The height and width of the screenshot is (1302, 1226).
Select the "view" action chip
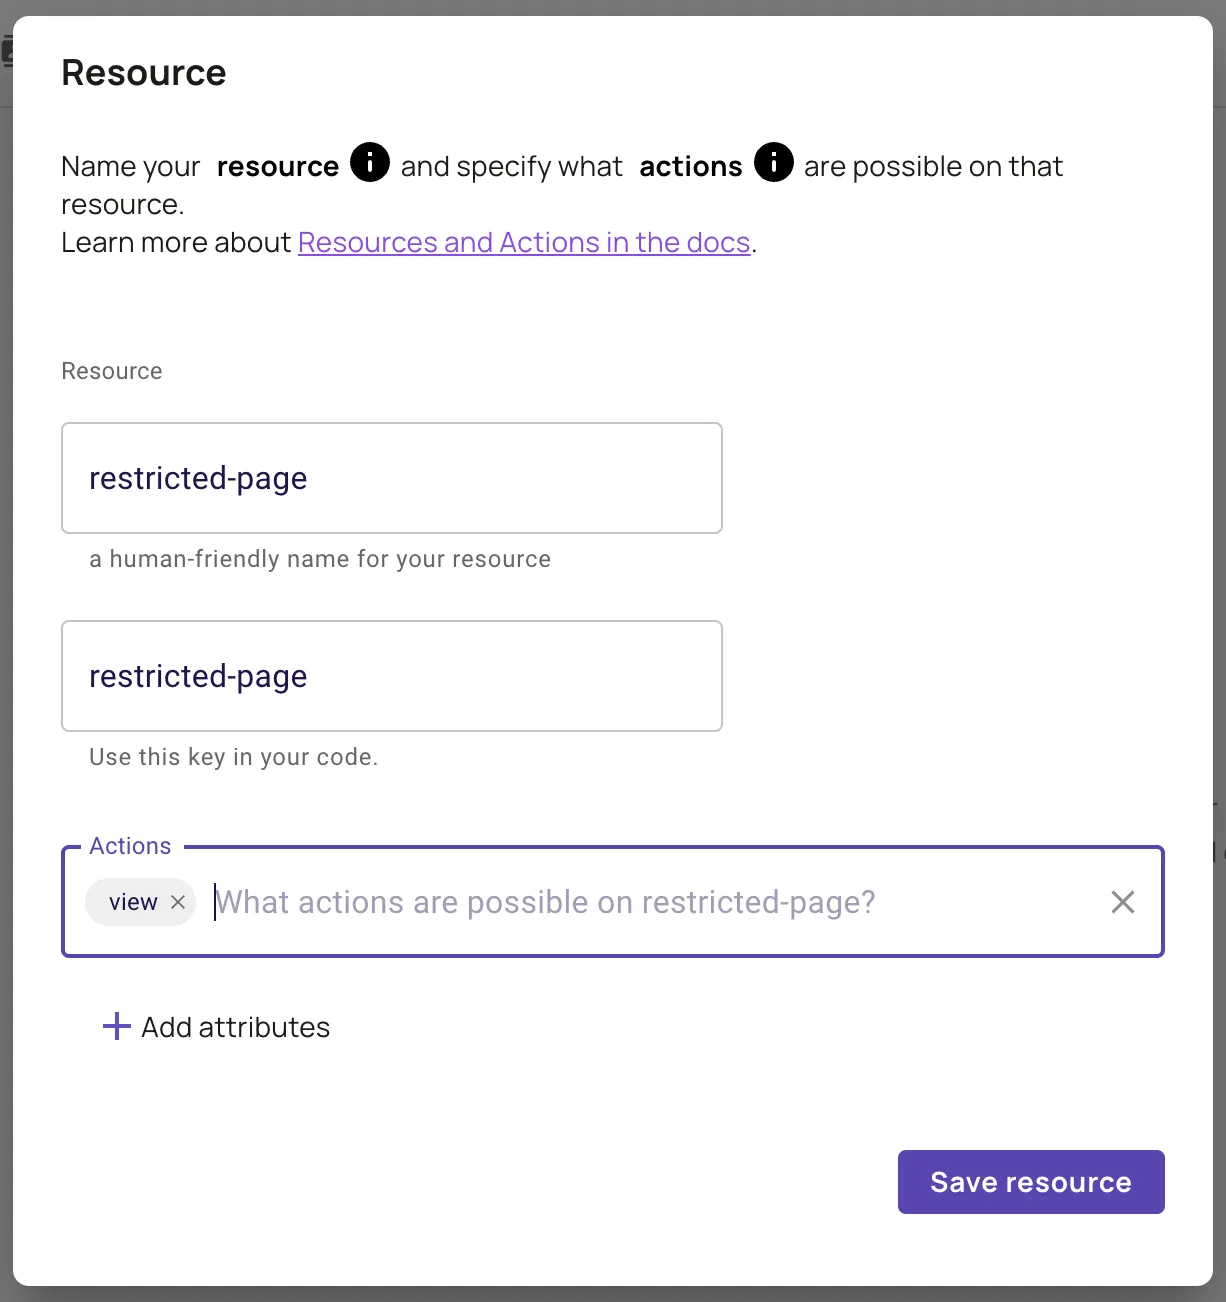(132, 902)
